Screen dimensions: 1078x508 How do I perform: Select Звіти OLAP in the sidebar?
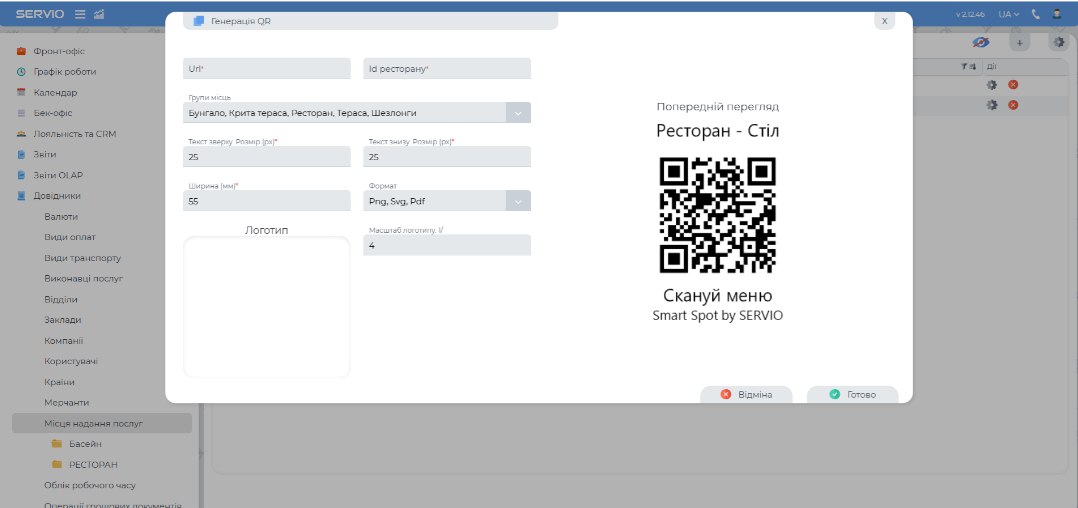click(58, 175)
